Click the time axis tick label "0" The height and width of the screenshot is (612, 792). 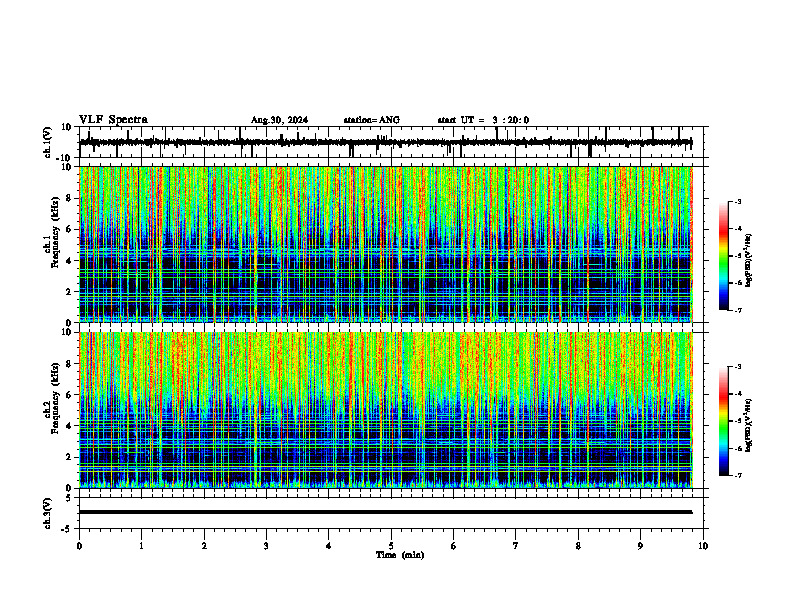(79, 546)
